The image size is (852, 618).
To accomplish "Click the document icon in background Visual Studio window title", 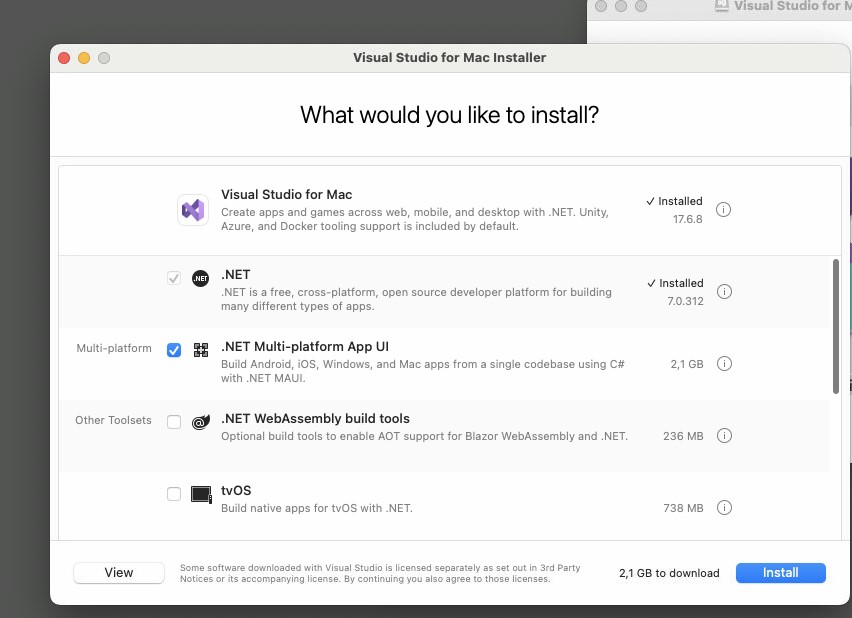I will click(721, 6).
